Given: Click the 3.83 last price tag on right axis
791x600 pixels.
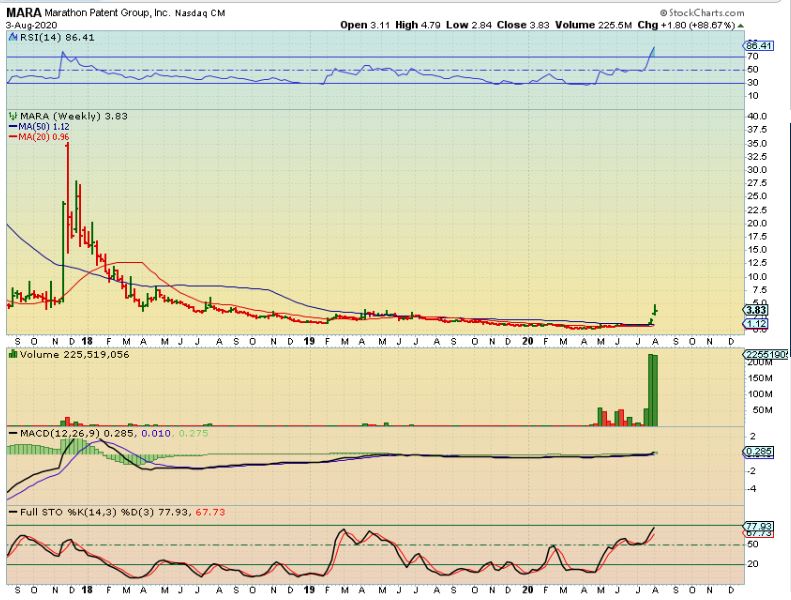Looking at the screenshot, I should click(755, 310).
